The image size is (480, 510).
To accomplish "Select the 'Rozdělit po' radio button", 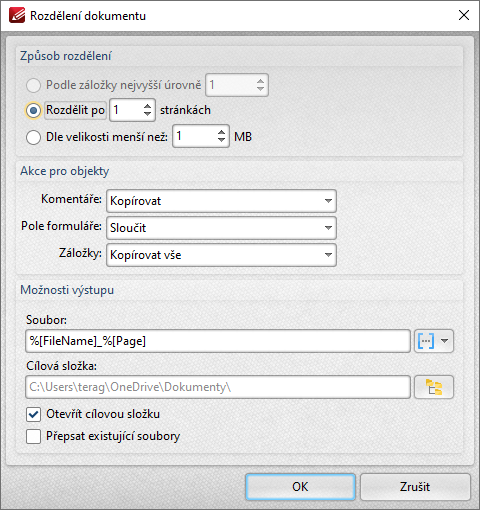I will [x=33, y=110].
